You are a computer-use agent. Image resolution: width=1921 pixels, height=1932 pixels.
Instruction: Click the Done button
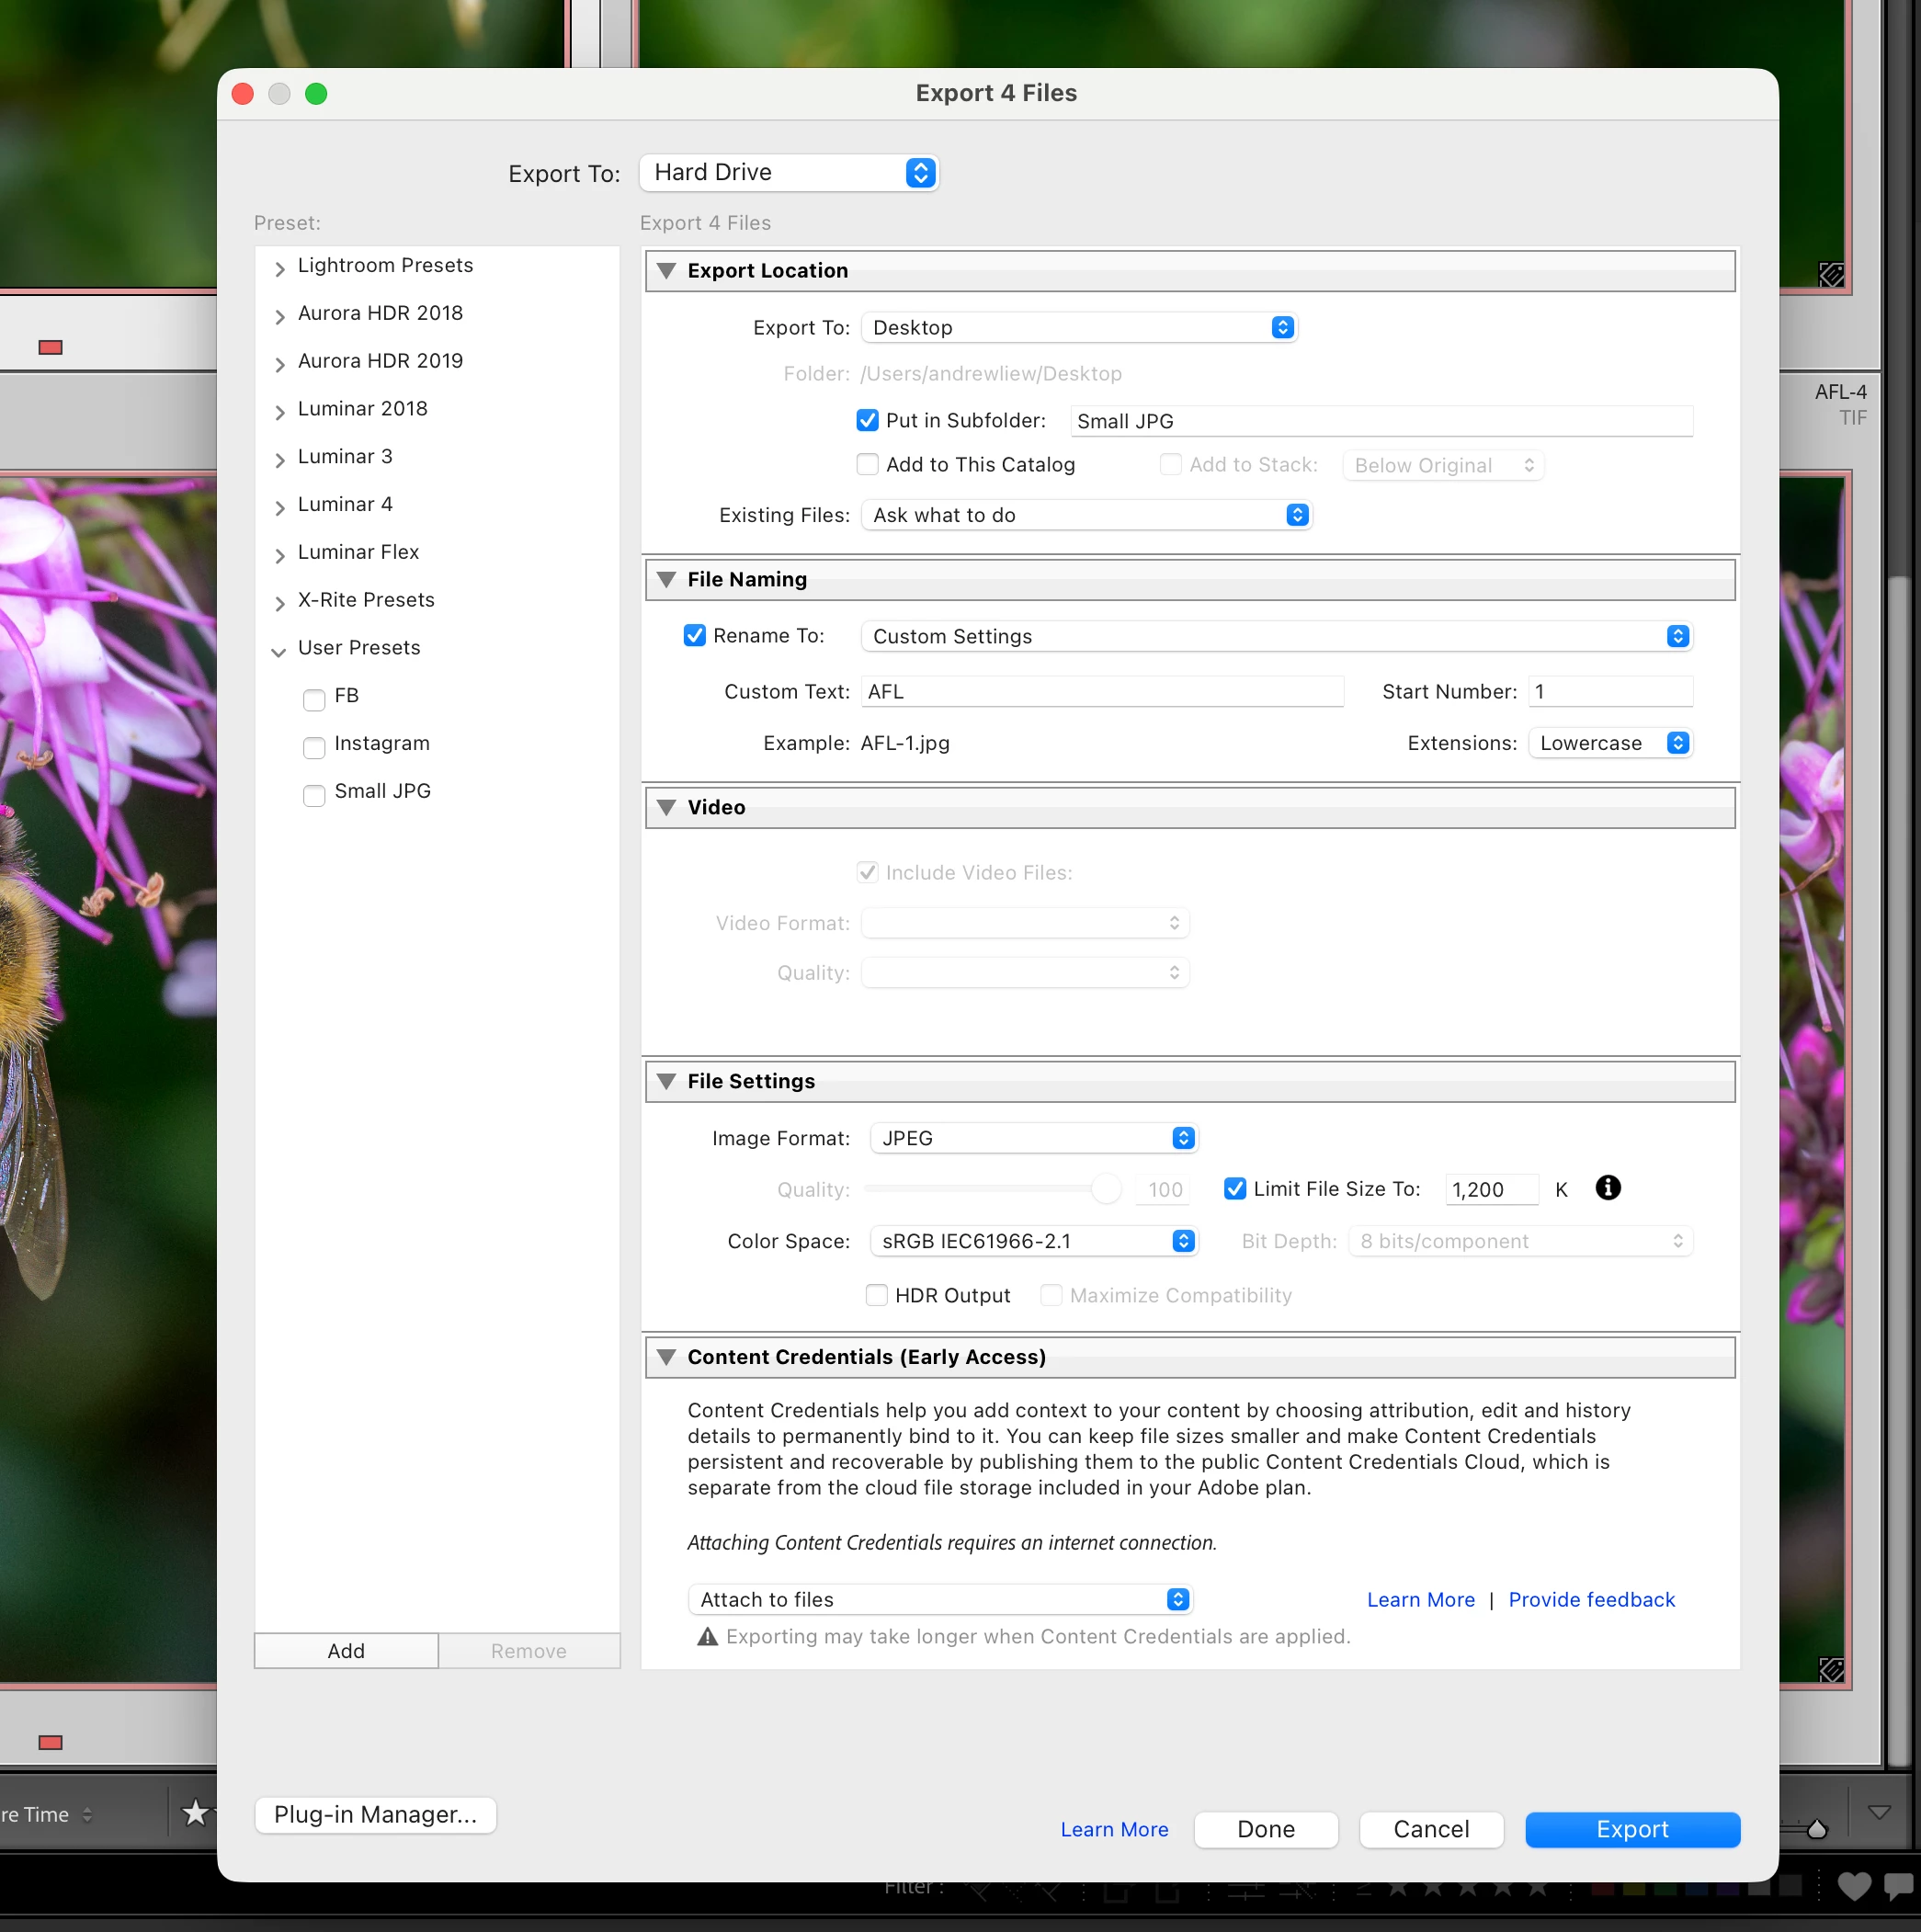(1266, 1829)
